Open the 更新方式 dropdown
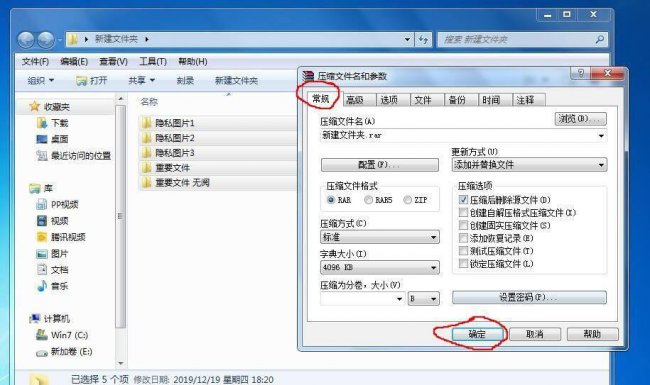The height and width of the screenshot is (385, 650). click(x=529, y=165)
